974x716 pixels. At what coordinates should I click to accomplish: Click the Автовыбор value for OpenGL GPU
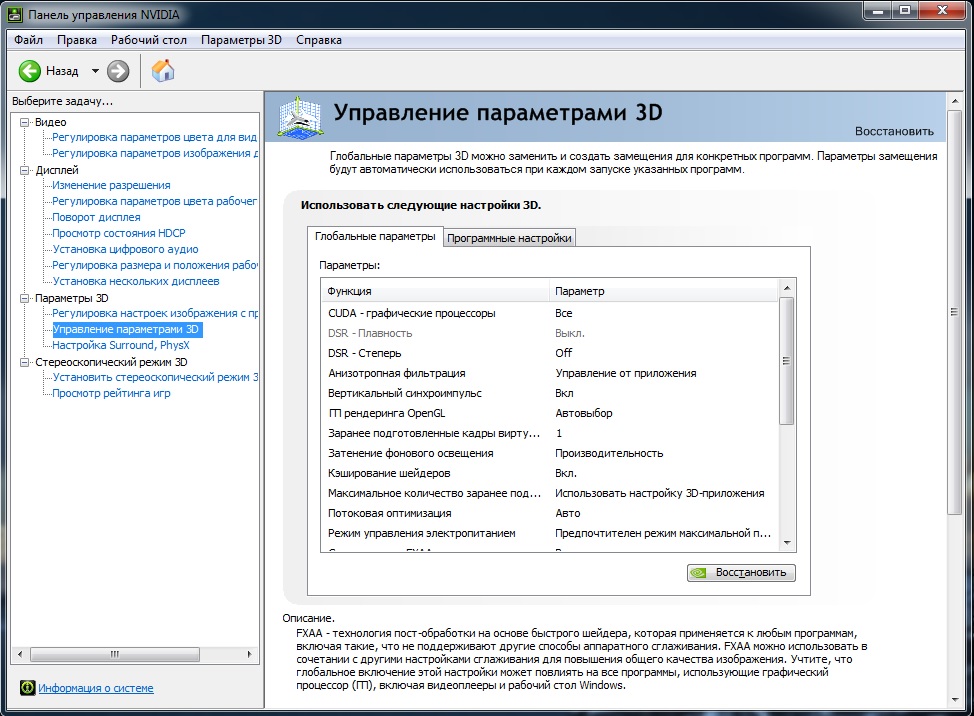(x=583, y=413)
